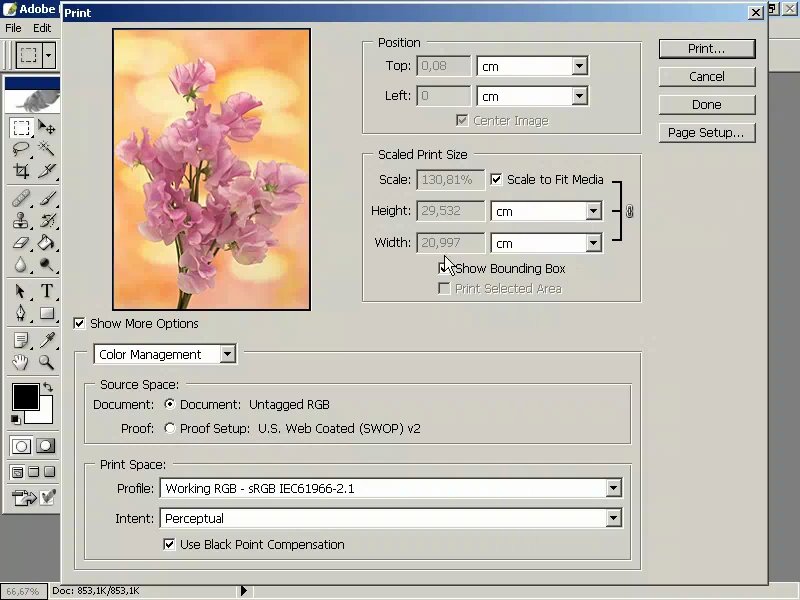Viewport: 800px width, 600px height.
Task: Open tool preset picker arrow
Action: point(48,55)
